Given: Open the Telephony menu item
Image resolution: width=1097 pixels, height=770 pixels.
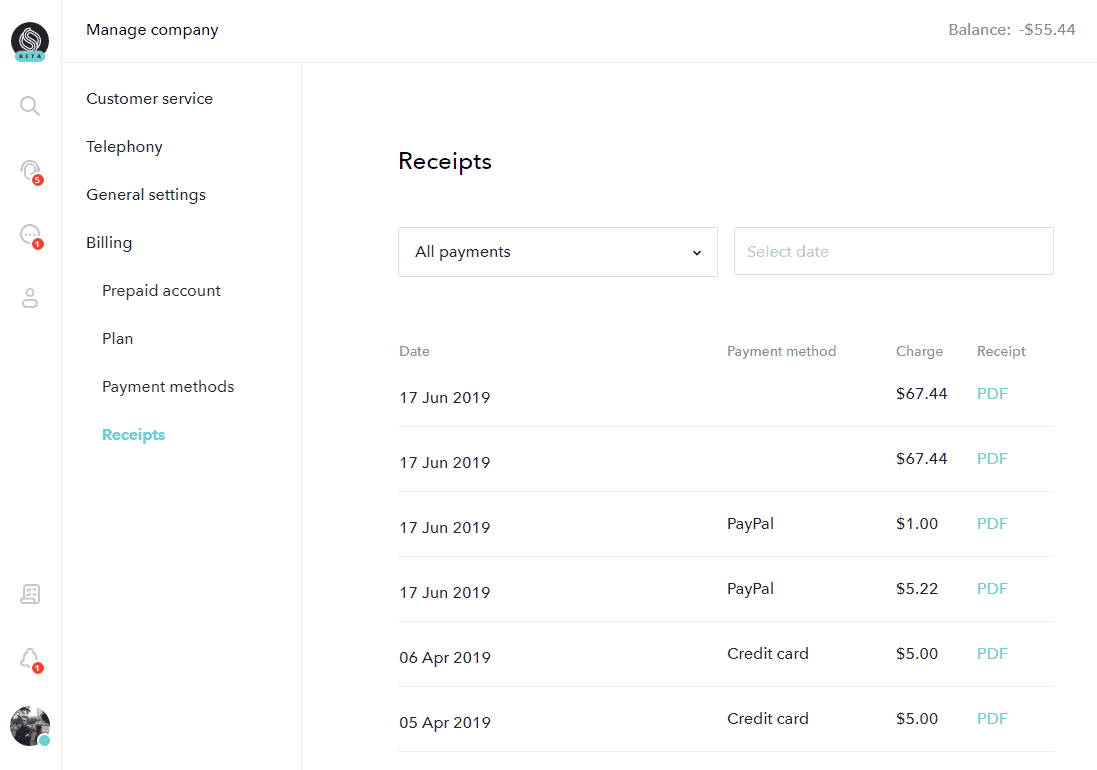Looking at the screenshot, I should (125, 147).
